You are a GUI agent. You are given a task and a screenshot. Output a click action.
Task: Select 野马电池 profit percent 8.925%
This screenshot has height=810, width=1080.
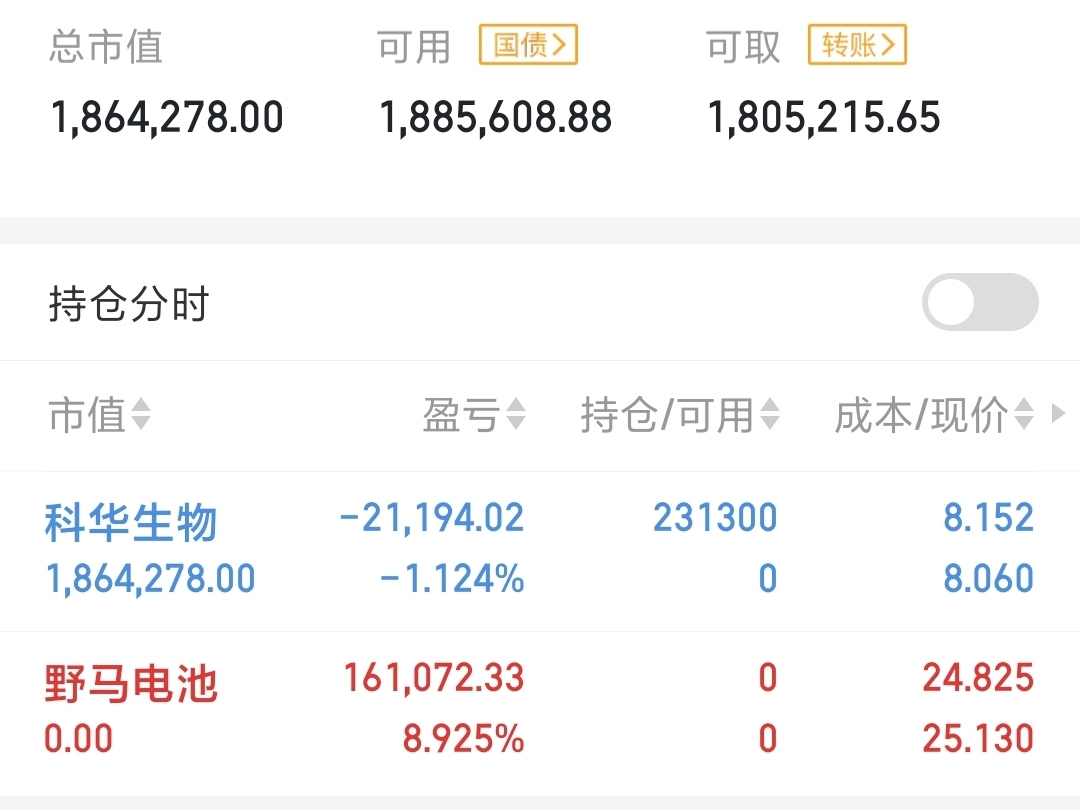click(464, 738)
